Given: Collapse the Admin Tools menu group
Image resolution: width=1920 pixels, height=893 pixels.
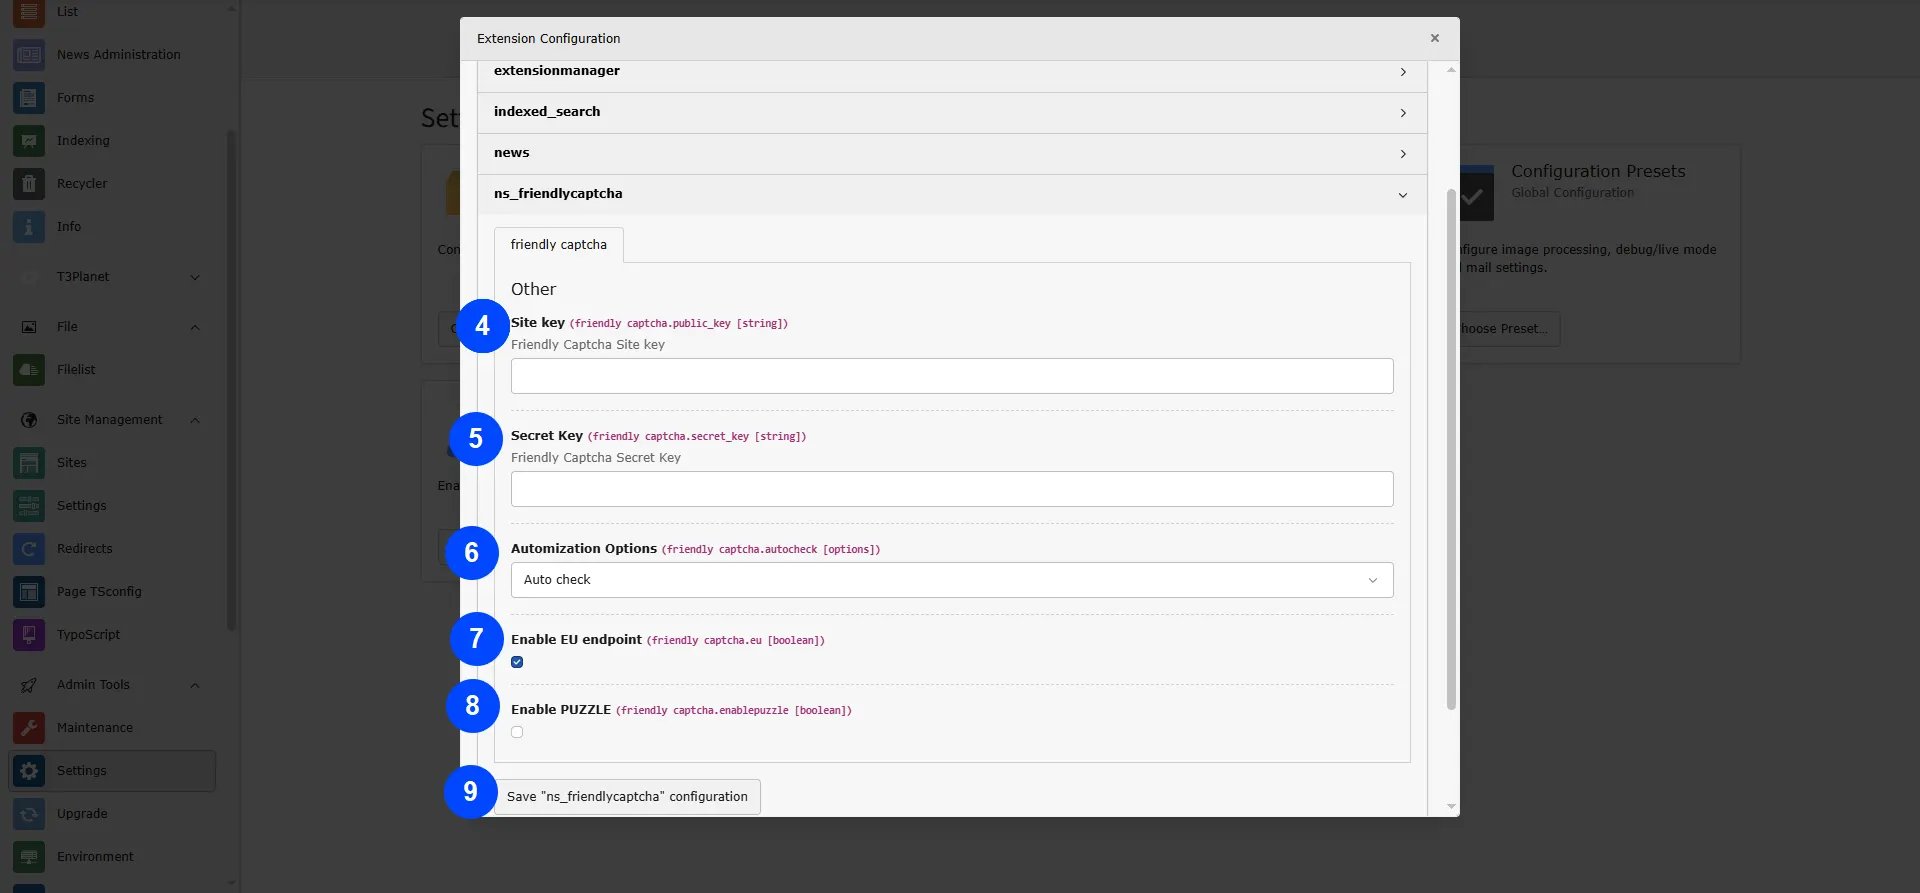Looking at the screenshot, I should pyautogui.click(x=195, y=685).
